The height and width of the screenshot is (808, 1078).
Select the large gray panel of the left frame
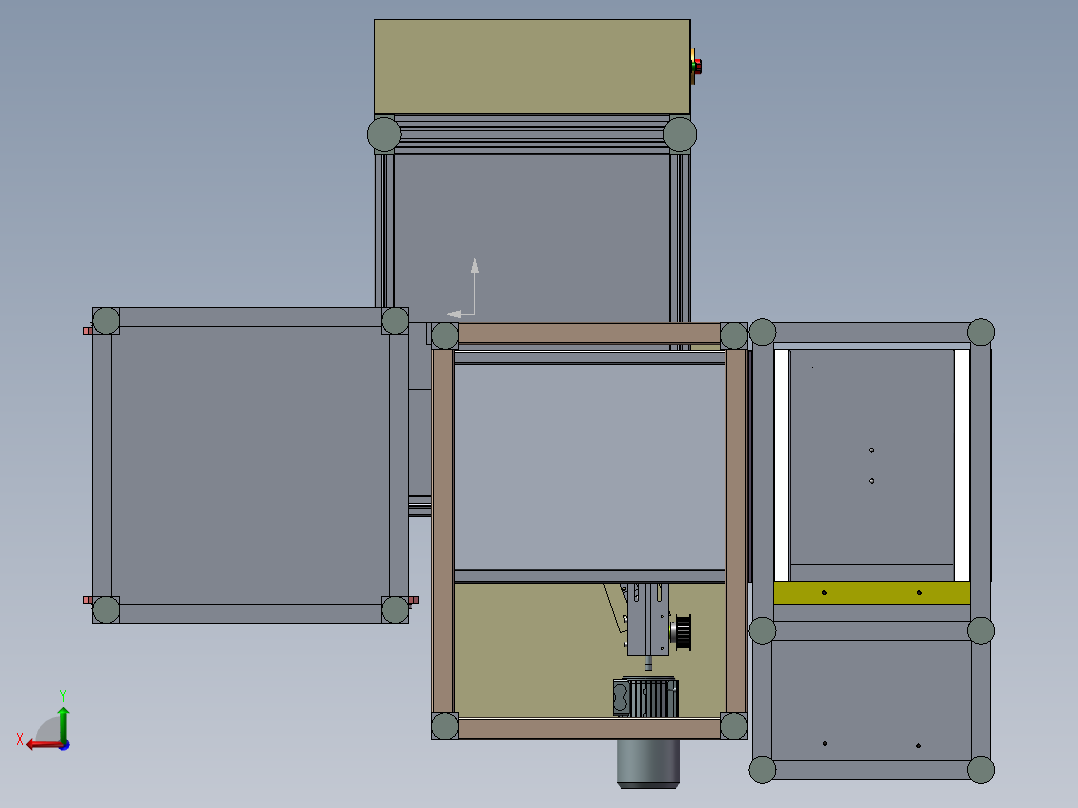click(x=250, y=466)
